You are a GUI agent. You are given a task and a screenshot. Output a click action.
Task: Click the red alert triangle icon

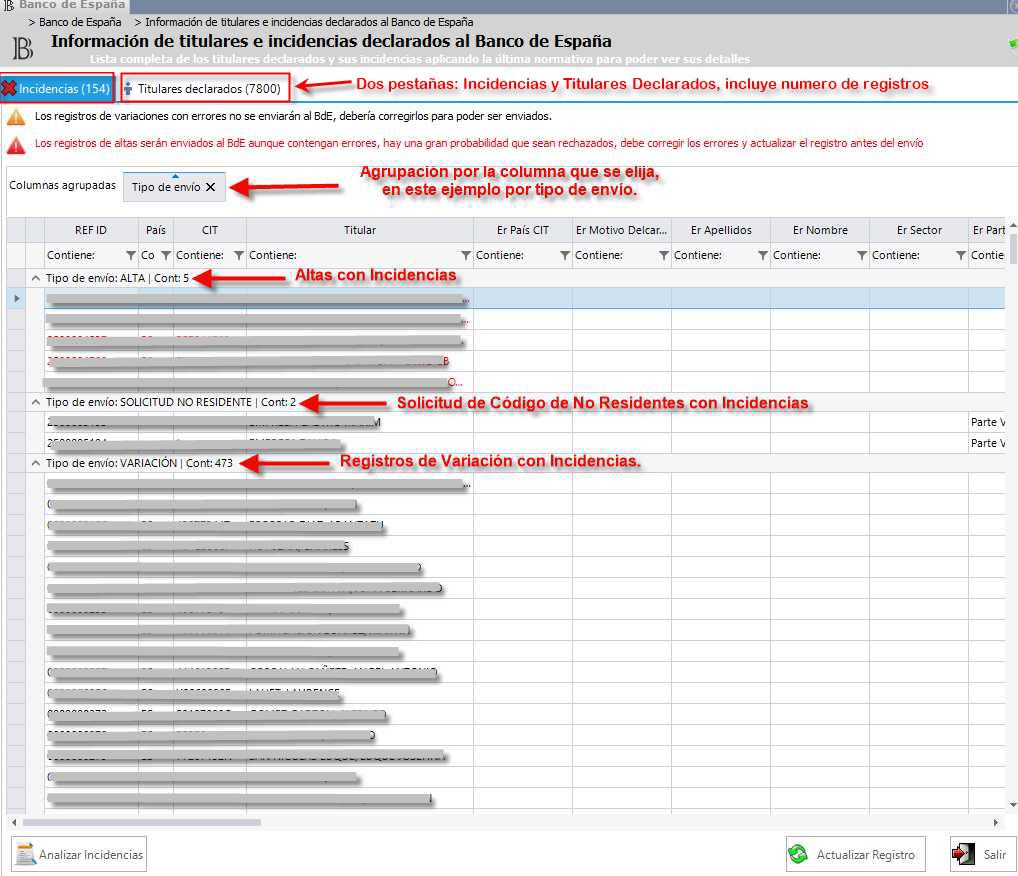click(x=16, y=145)
